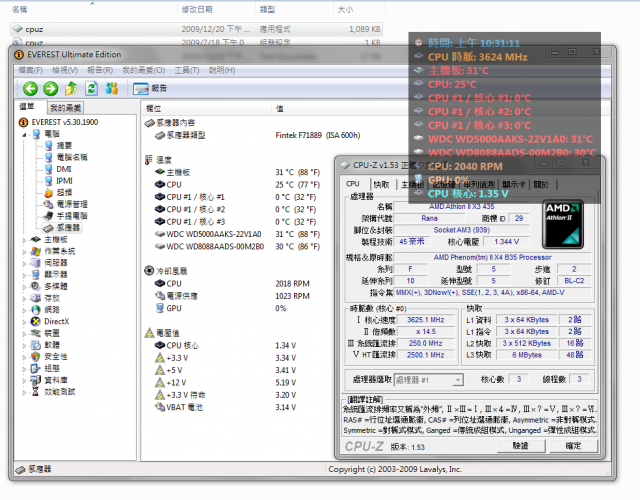Click the 驗證 button in CPU-Z
Image resolution: width=640 pixels, height=500 pixels.
(521, 446)
